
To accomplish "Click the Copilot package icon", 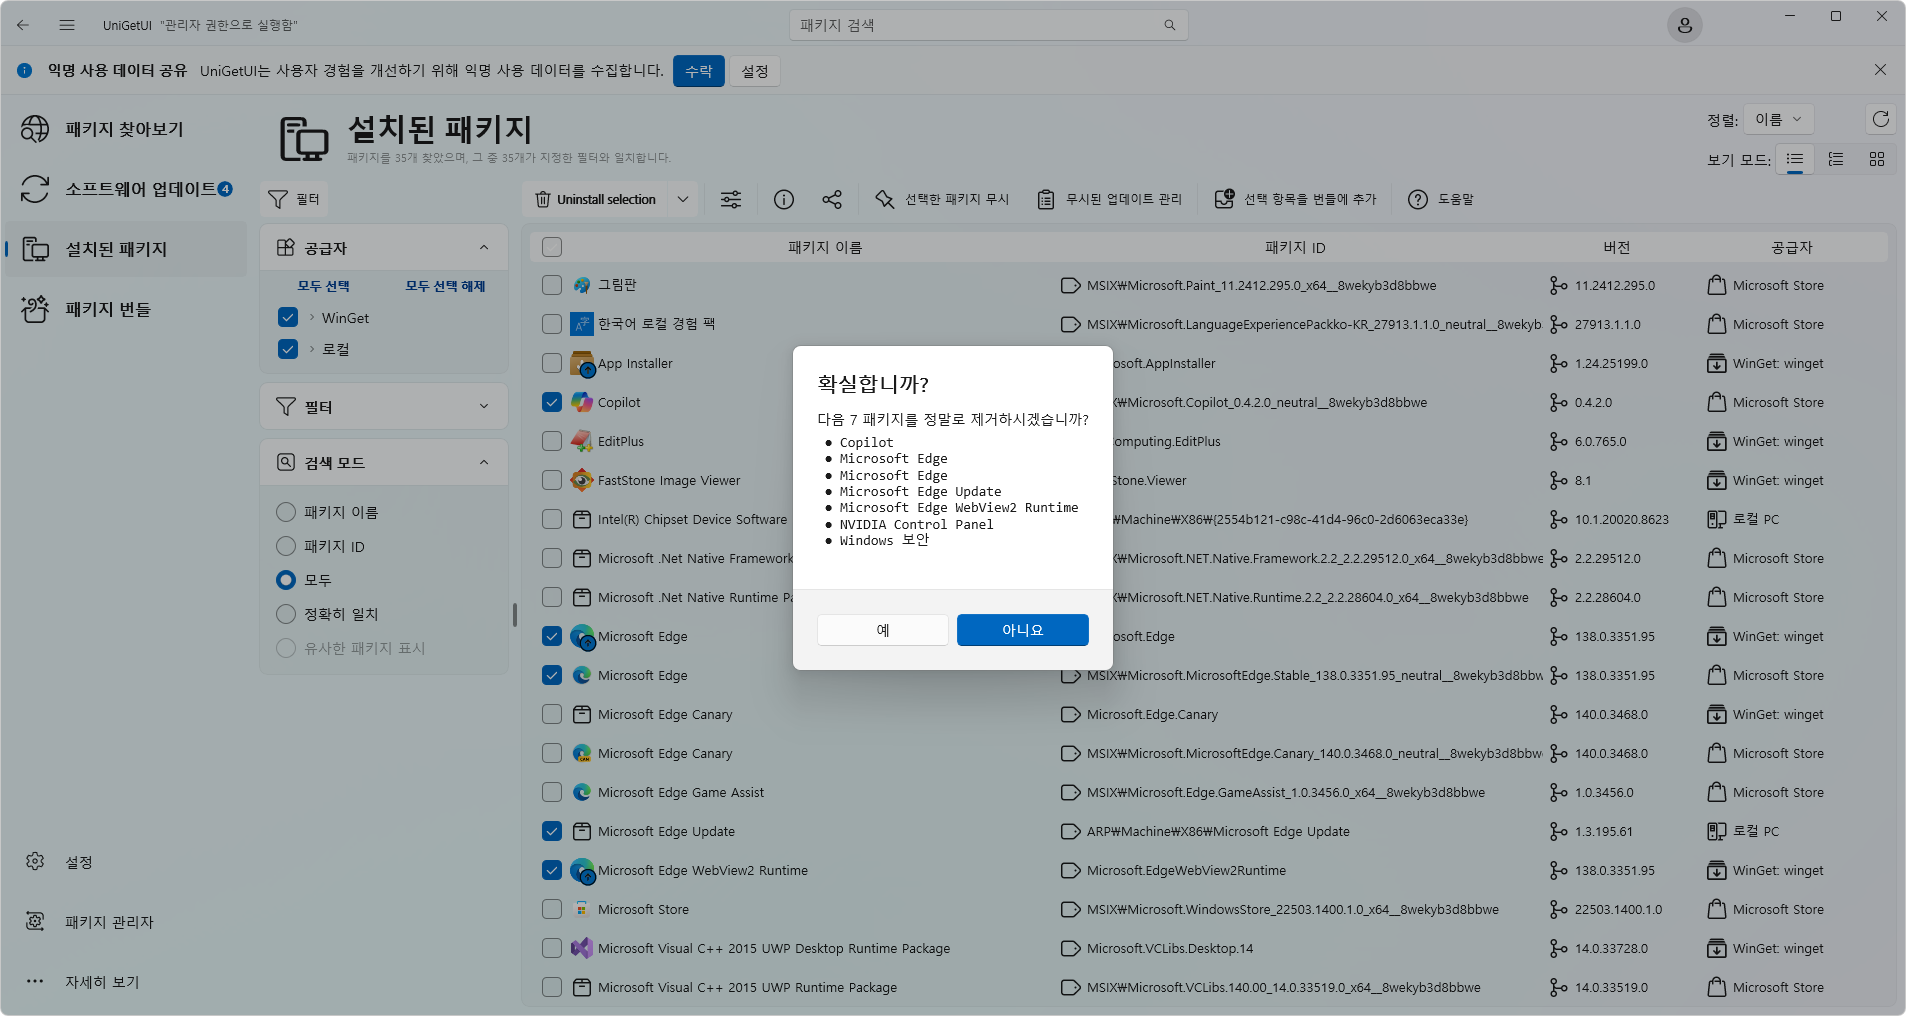I will pos(582,402).
